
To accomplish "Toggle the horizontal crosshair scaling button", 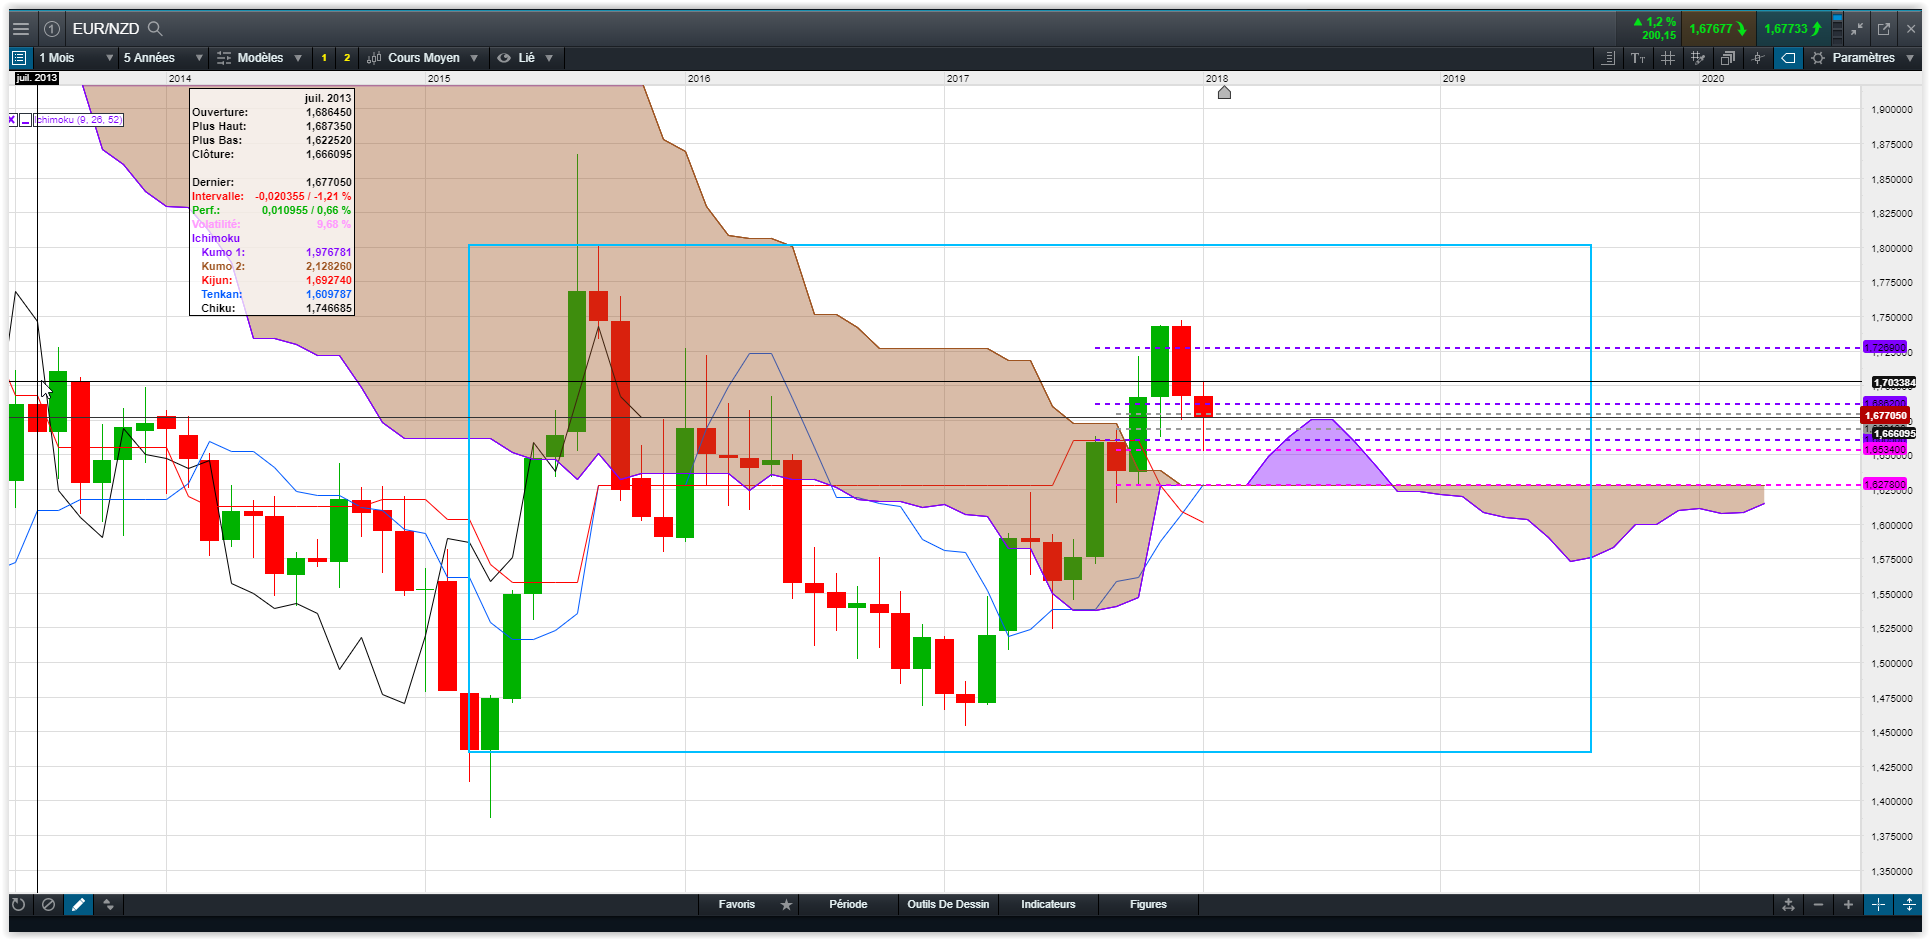I will (1878, 904).
